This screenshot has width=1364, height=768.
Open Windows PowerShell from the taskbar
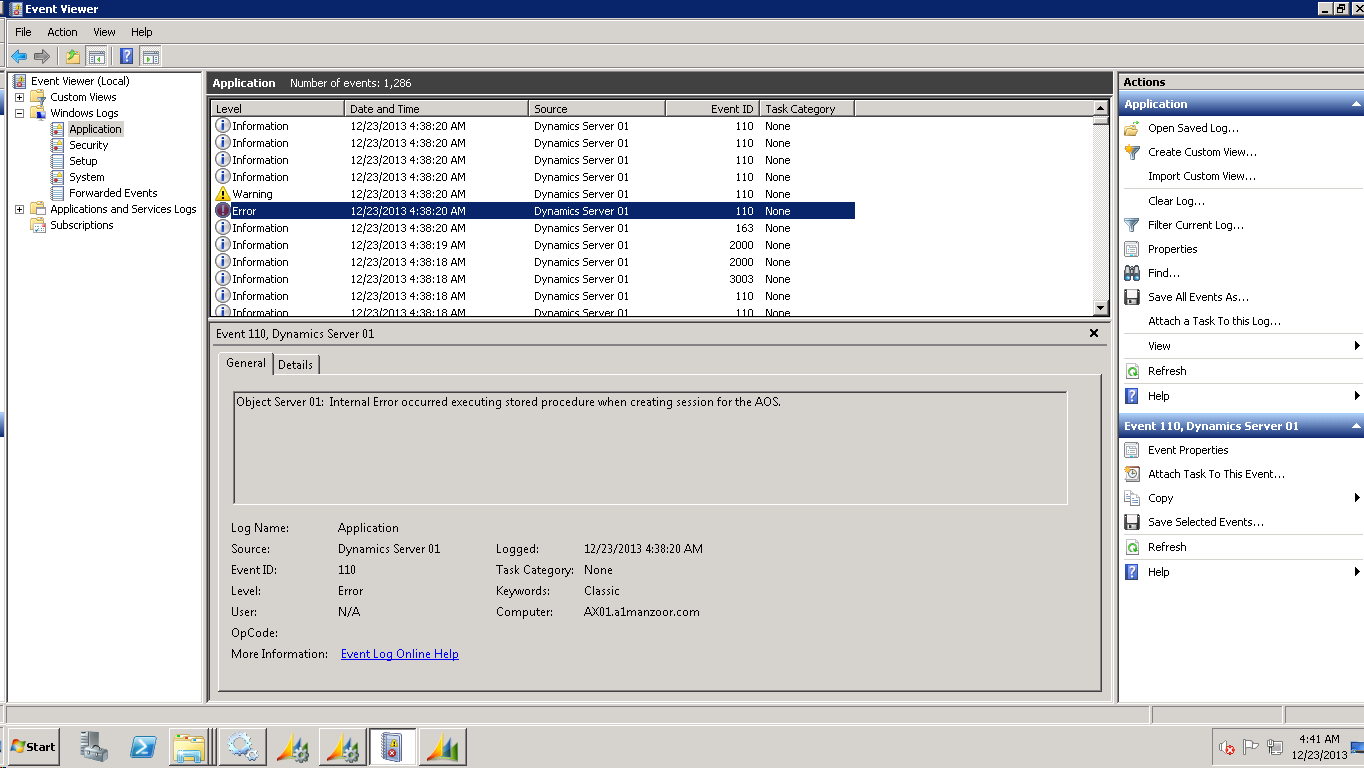coord(141,746)
